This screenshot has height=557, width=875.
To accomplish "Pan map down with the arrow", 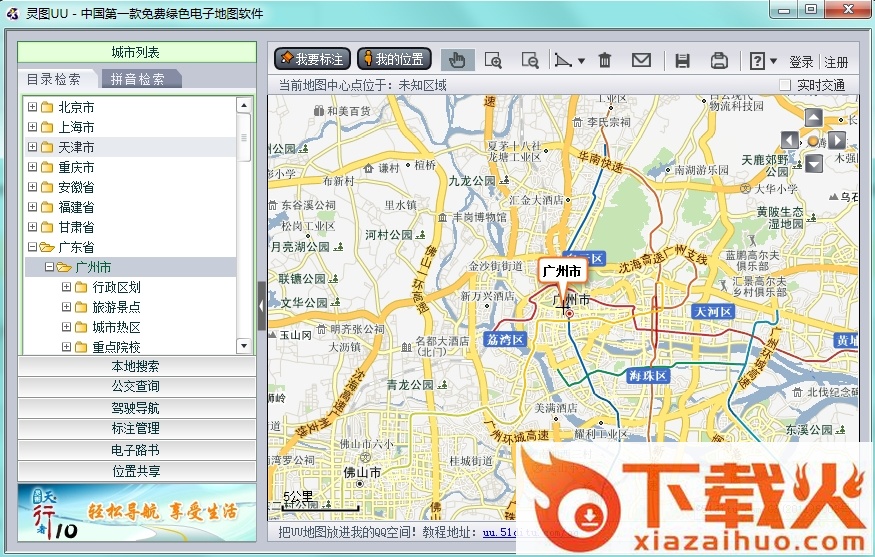I will coord(814,164).
